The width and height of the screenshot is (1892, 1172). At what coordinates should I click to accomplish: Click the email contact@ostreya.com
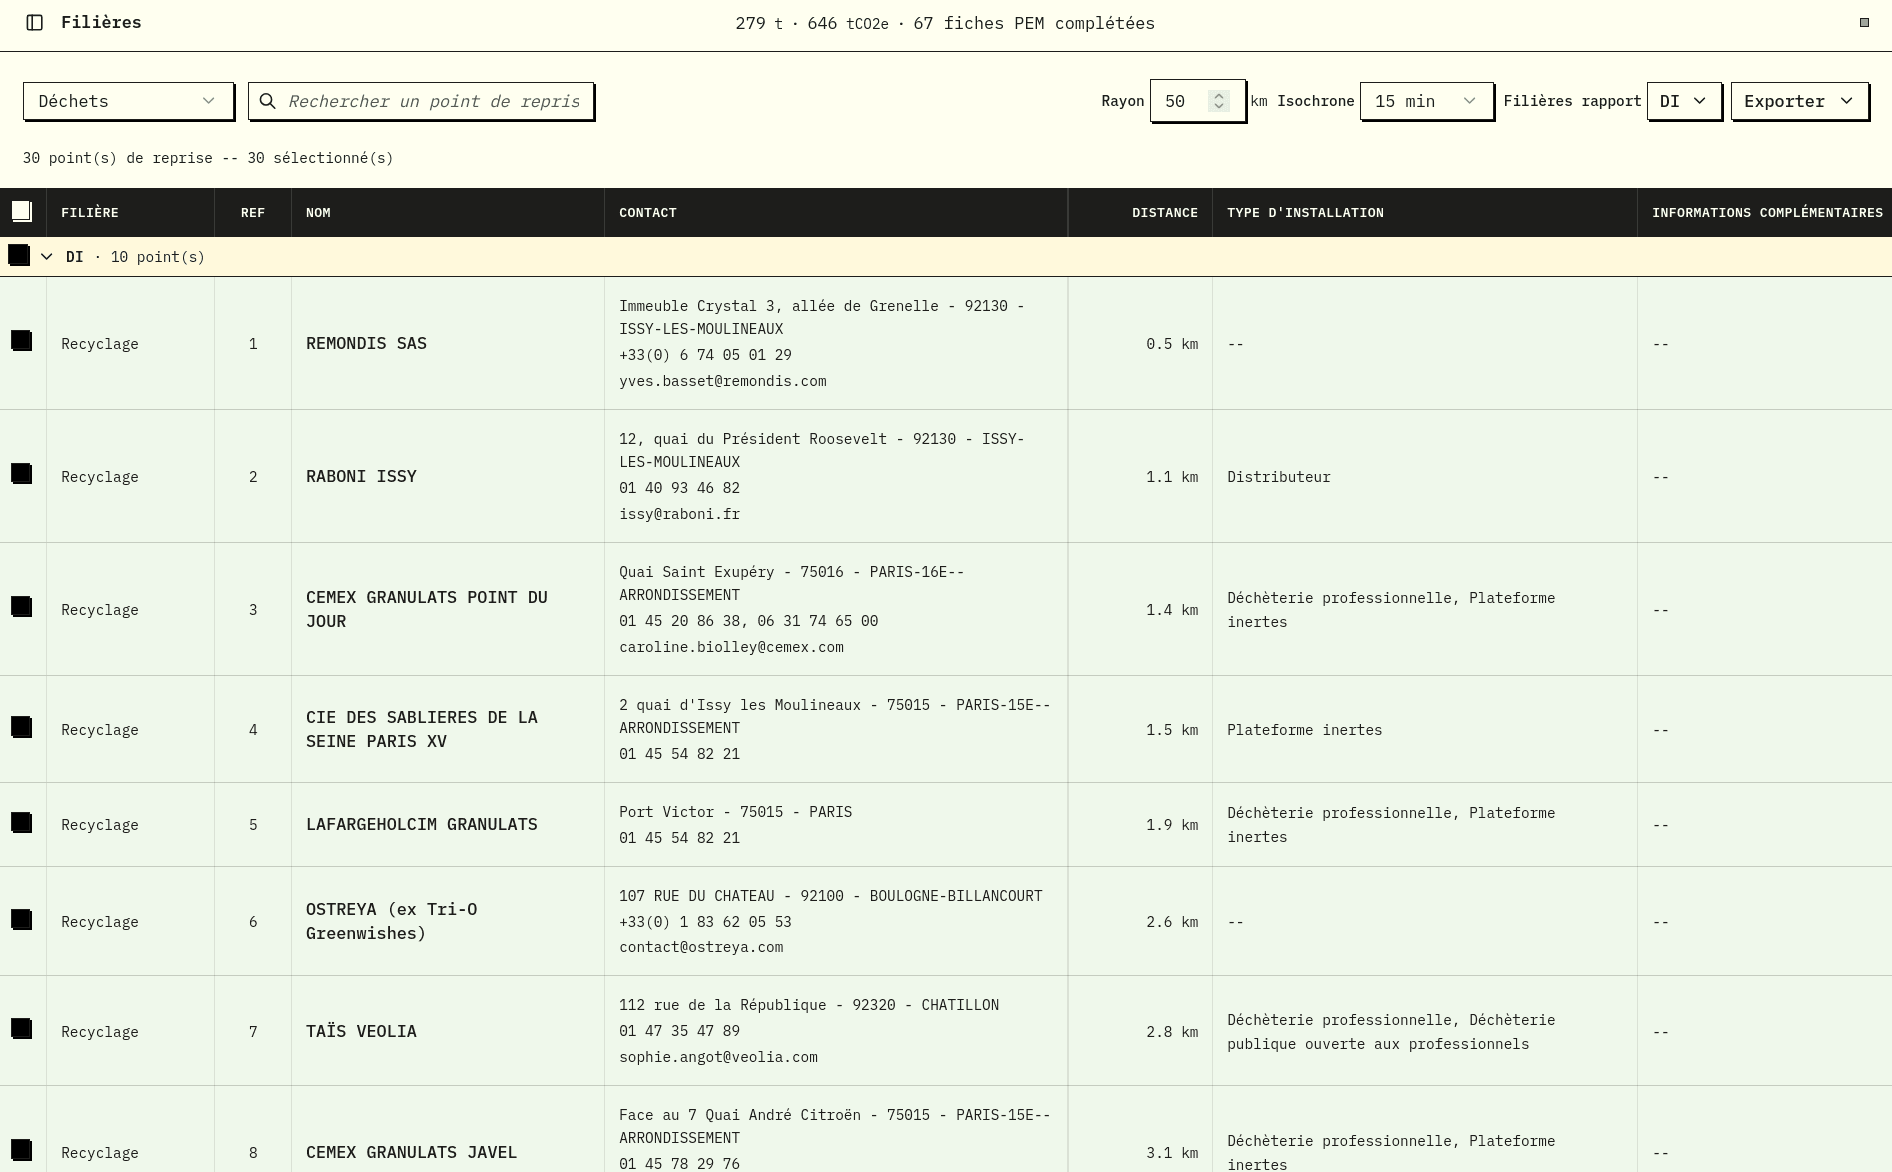pos(701,947)
